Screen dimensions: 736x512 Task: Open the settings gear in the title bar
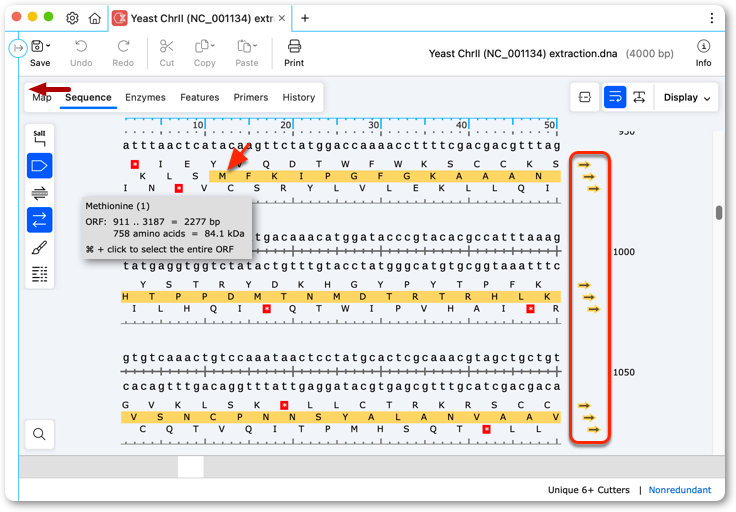click(72, 18)
